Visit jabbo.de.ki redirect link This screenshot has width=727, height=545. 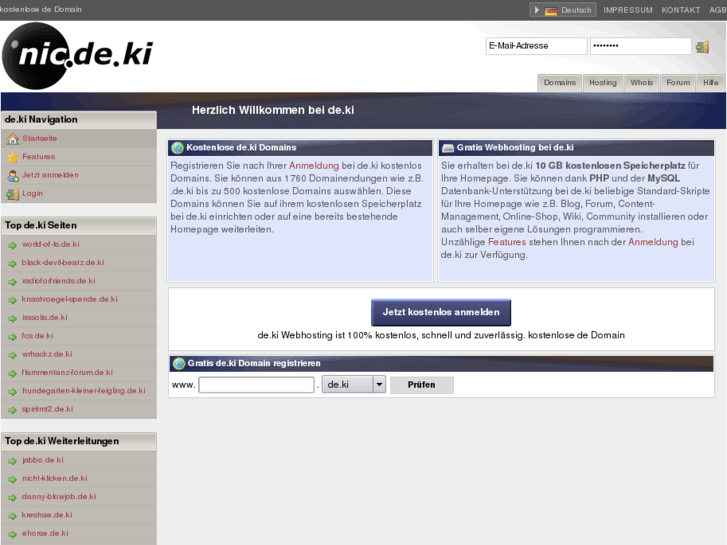43,460
